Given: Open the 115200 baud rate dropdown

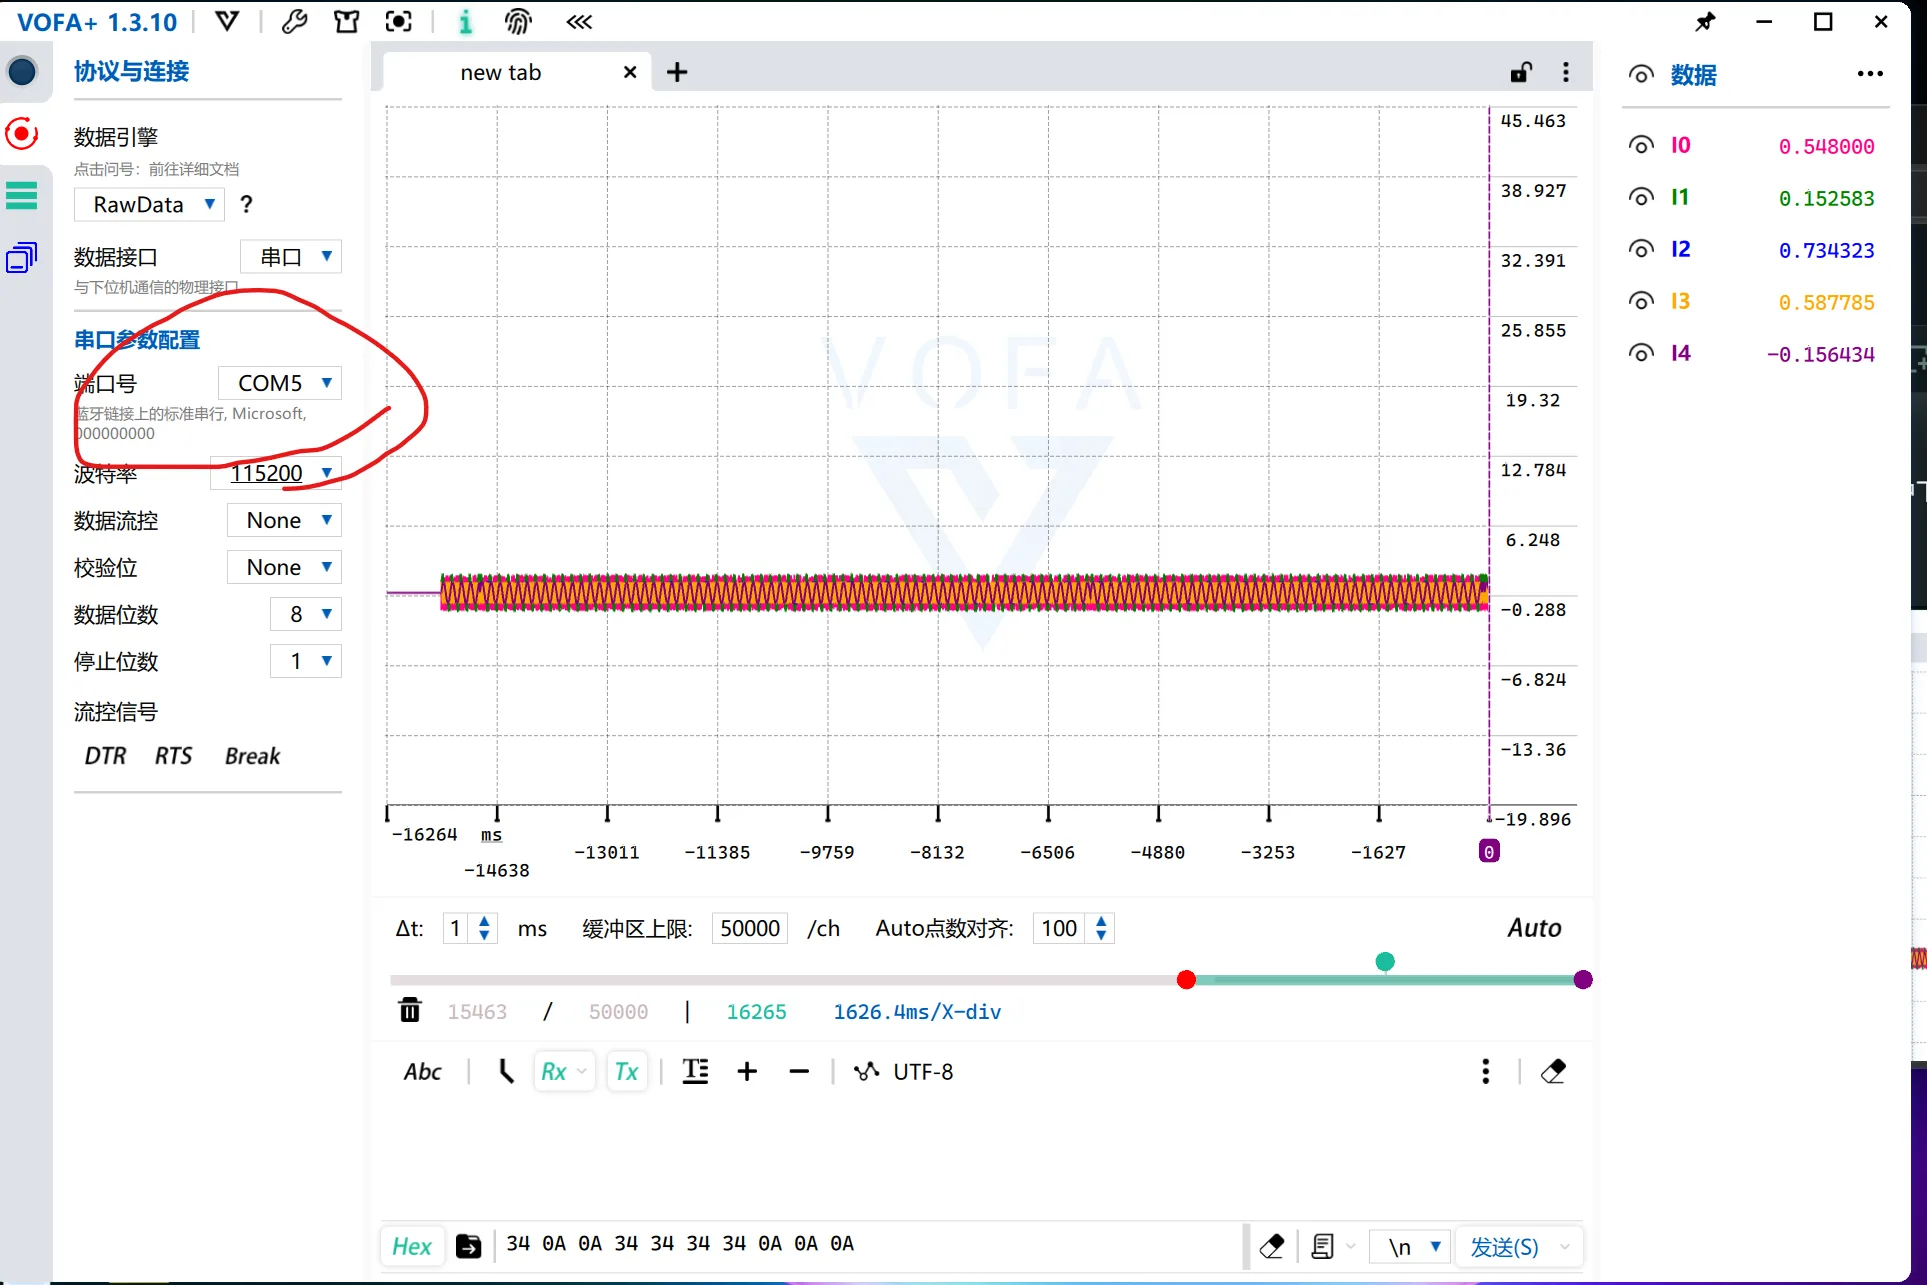Looking at the screenshot, I should 276,473.
